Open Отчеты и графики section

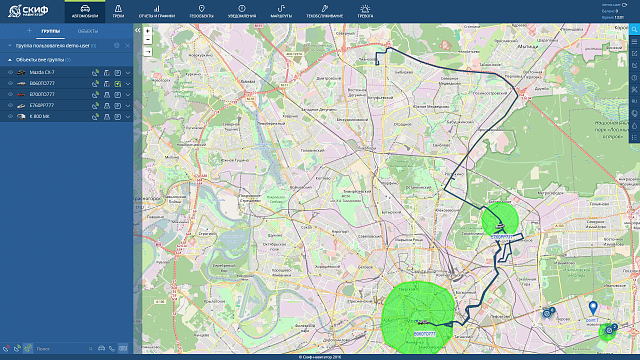click(157, 12)
